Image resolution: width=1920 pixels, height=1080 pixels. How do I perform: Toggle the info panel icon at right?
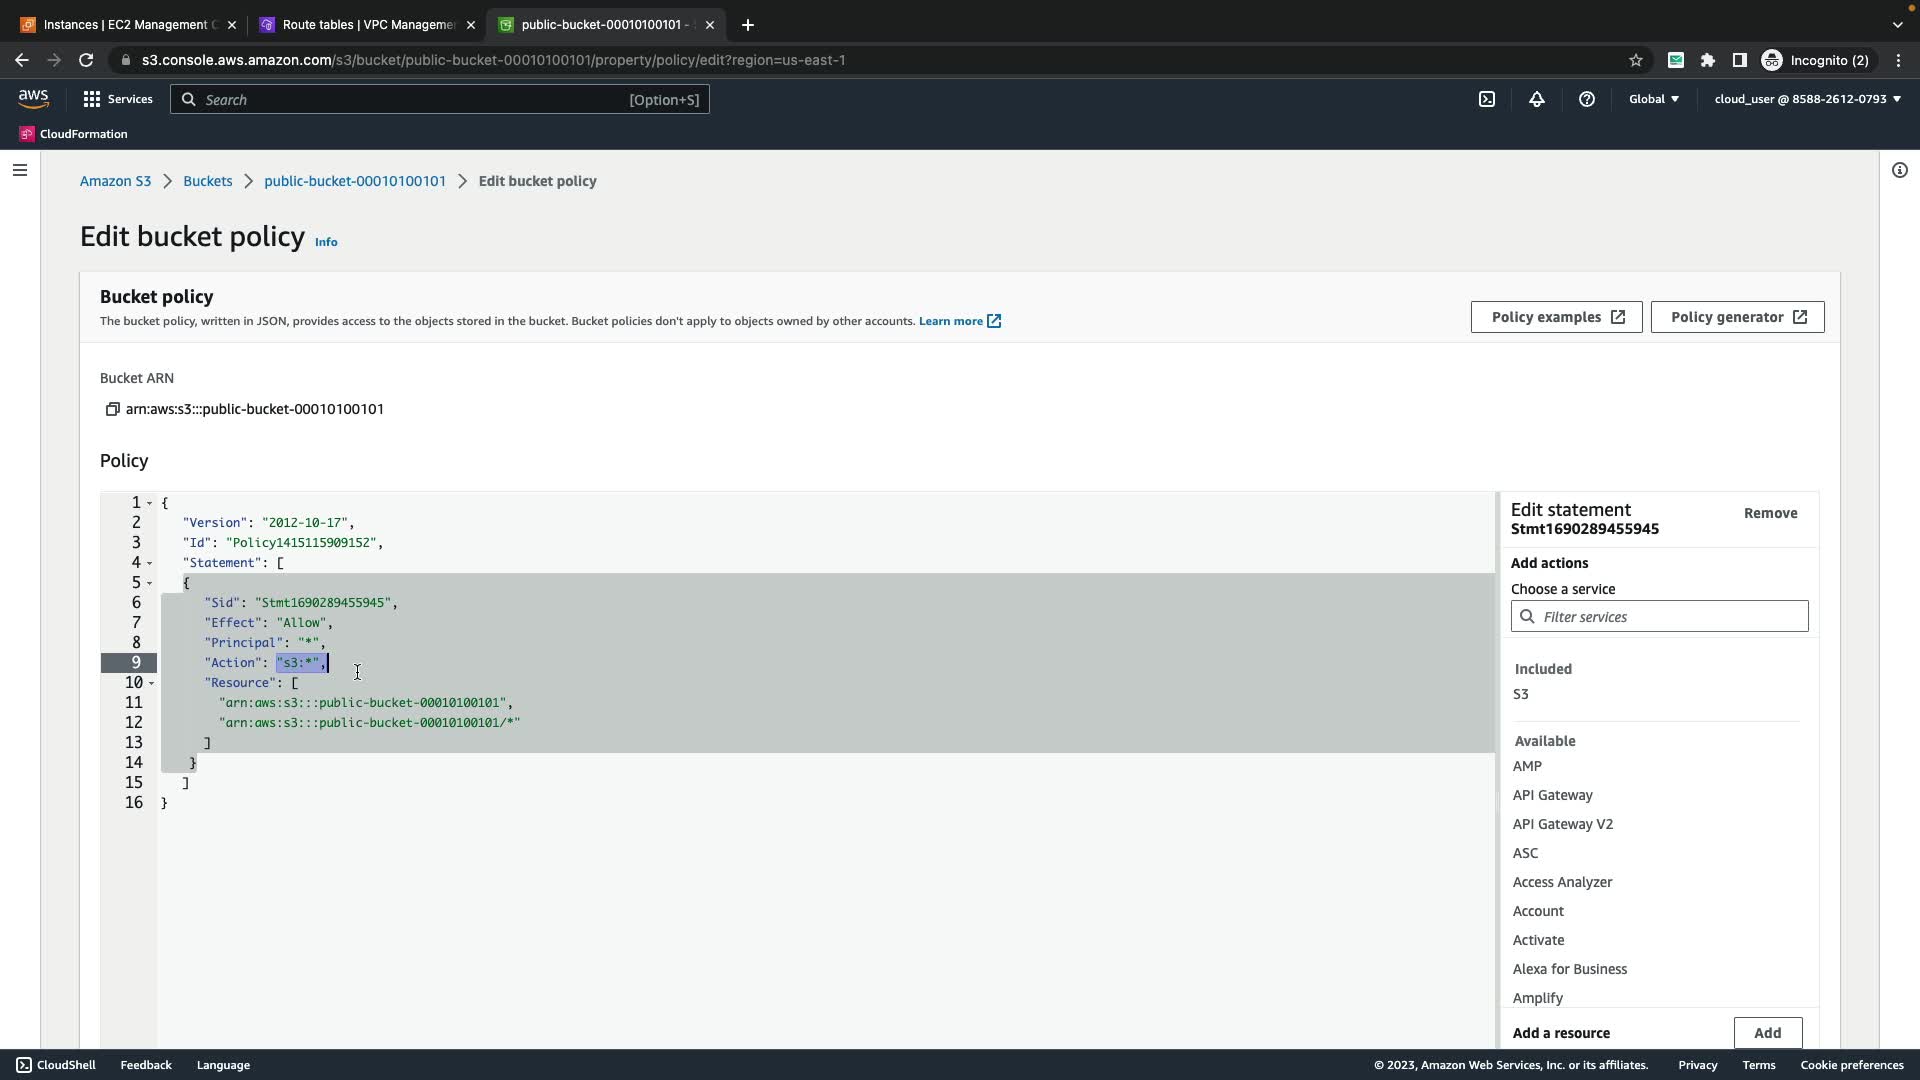pos(1899,170)
